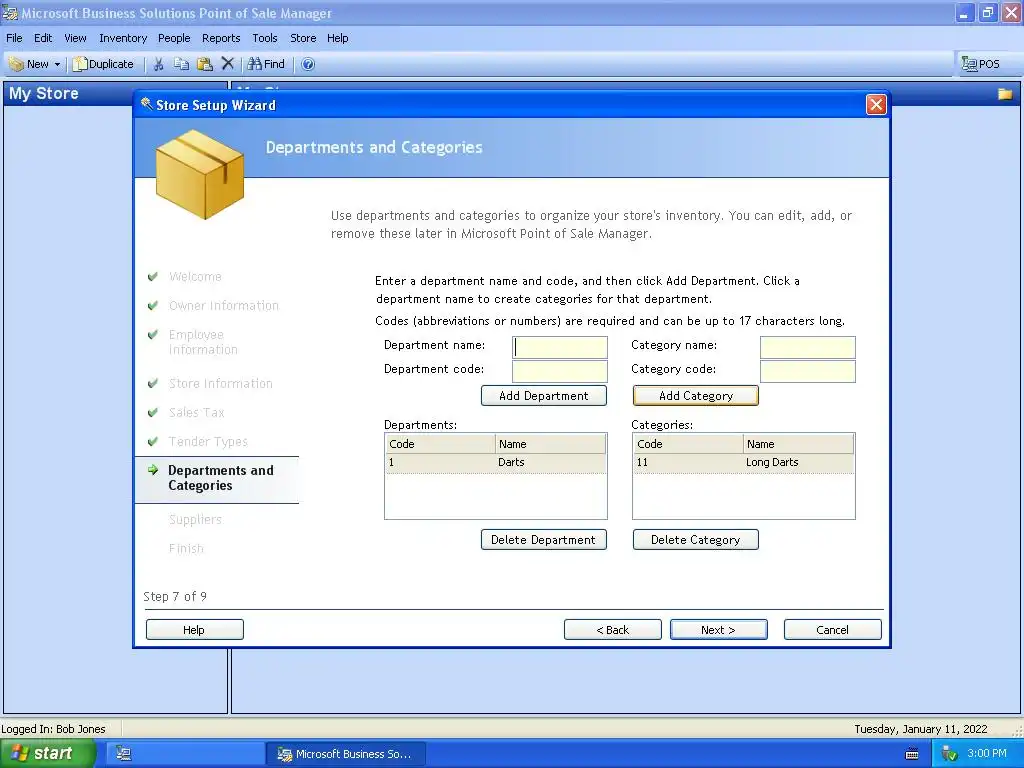Click the Microsoft Business Solutions taskbar button
This screenshot has height=768, width=1024.
346,754
